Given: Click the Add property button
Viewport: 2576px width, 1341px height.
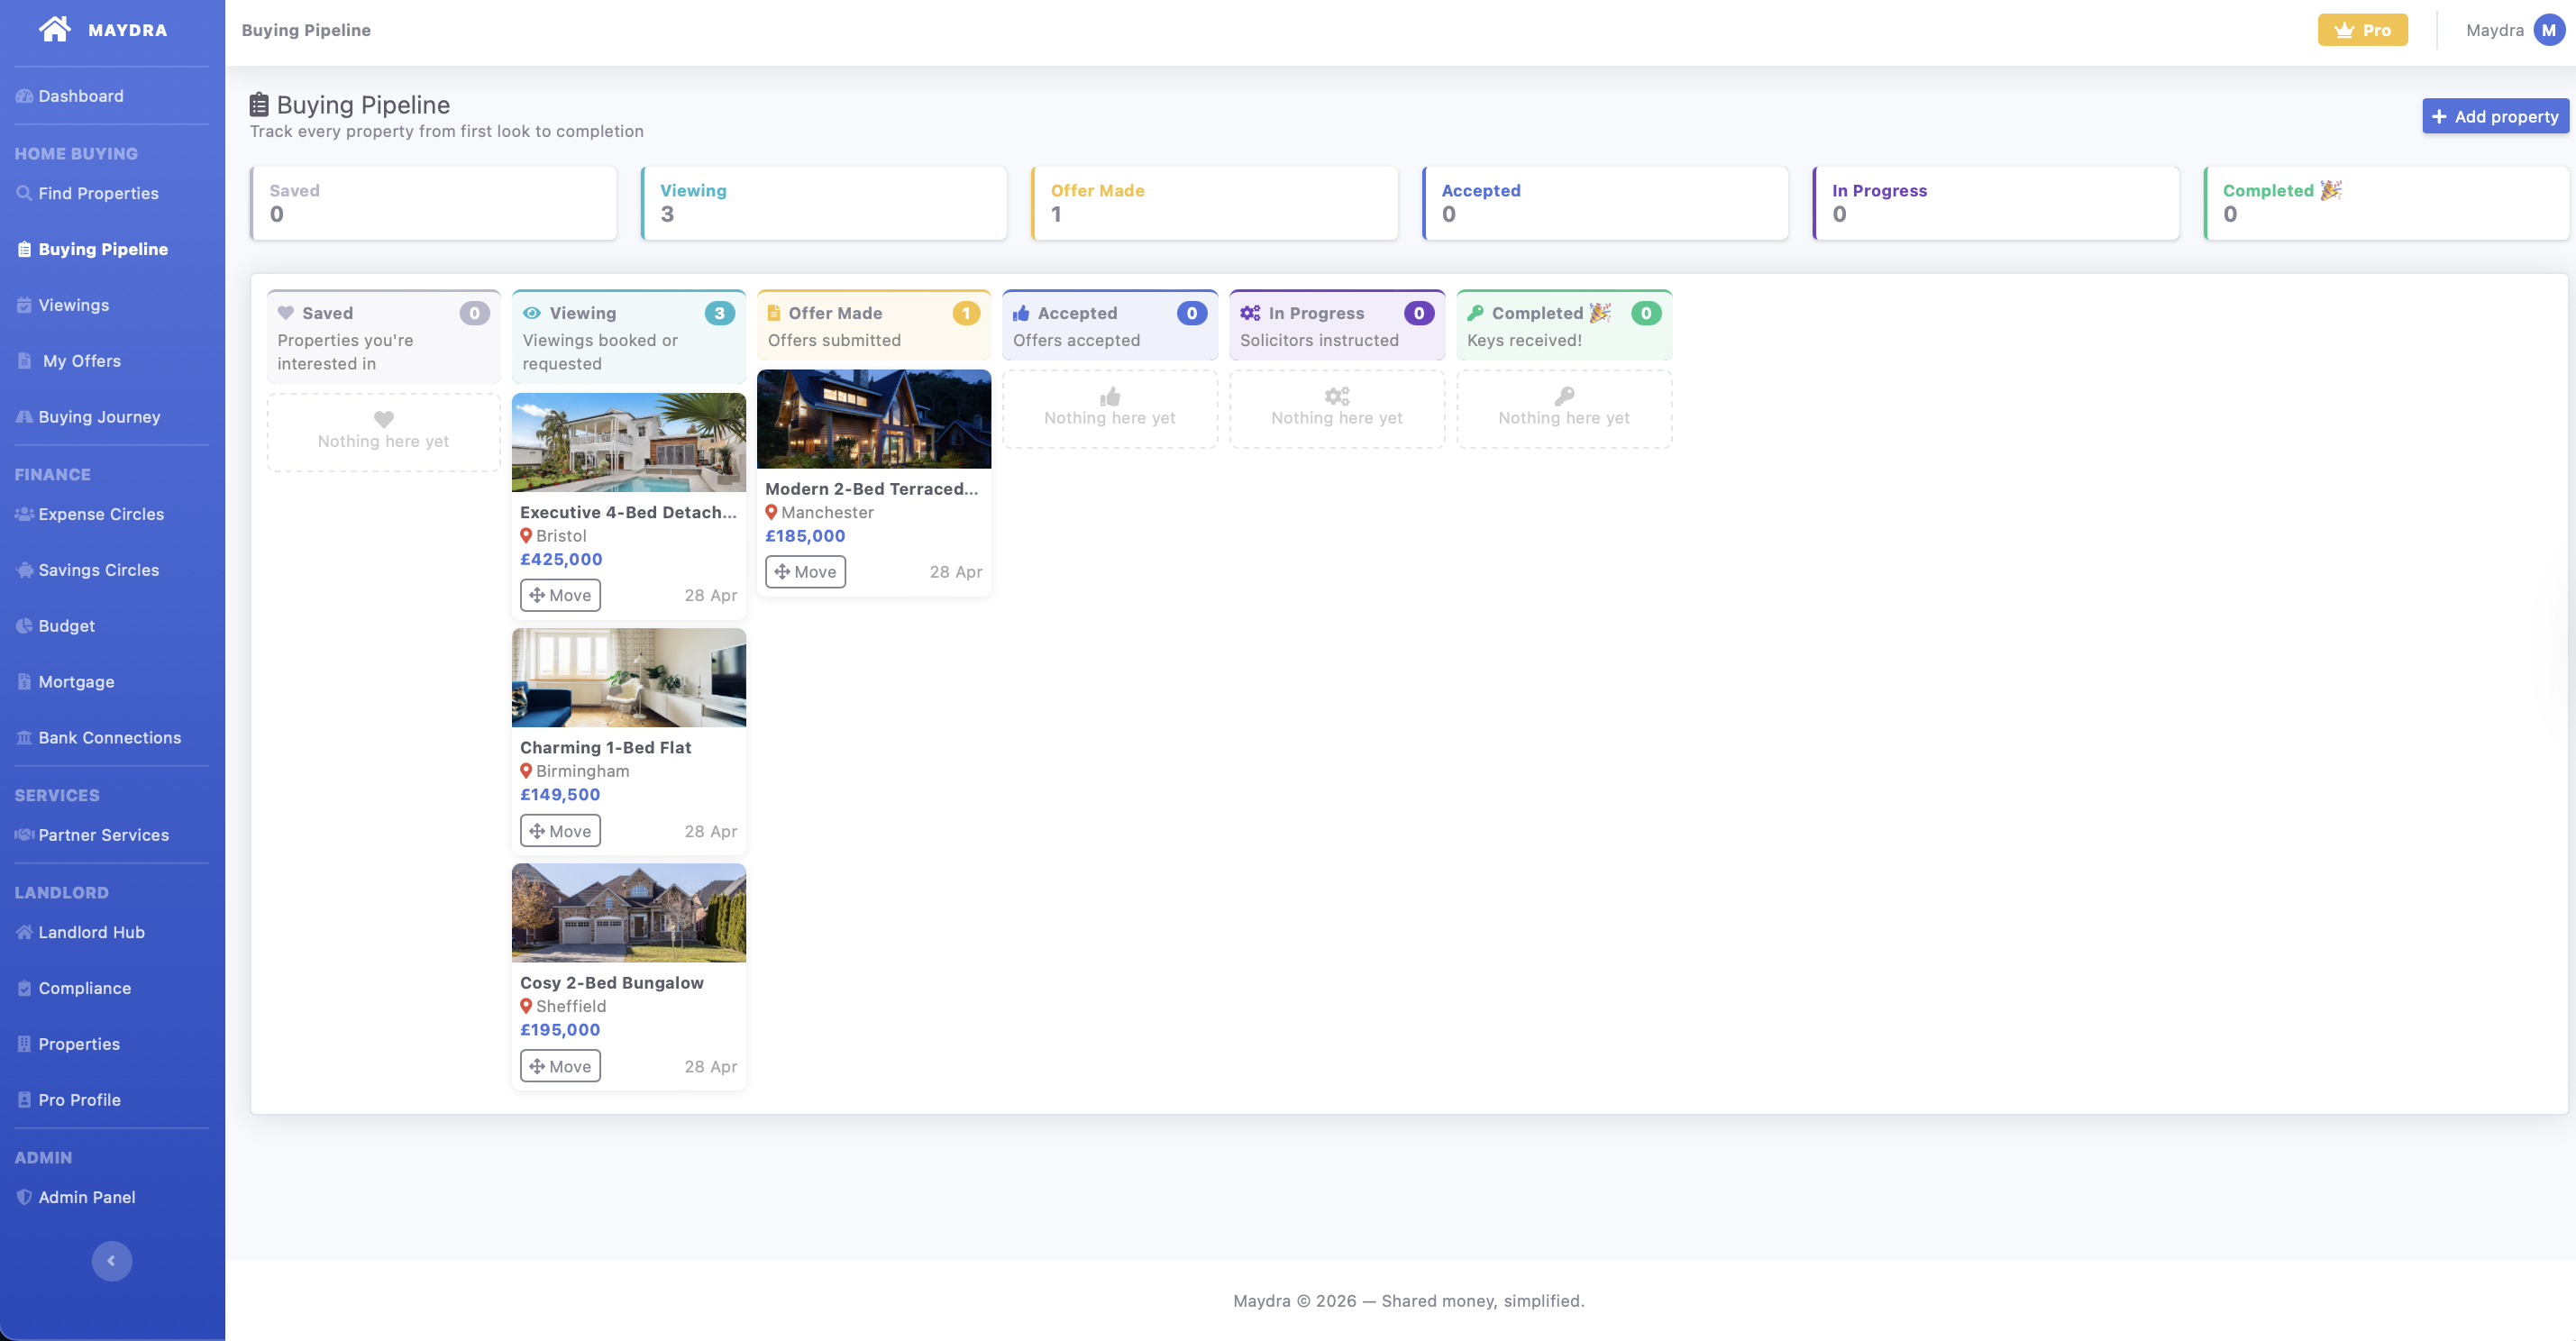Looking at the screenshot, I should click(2495, 116).
